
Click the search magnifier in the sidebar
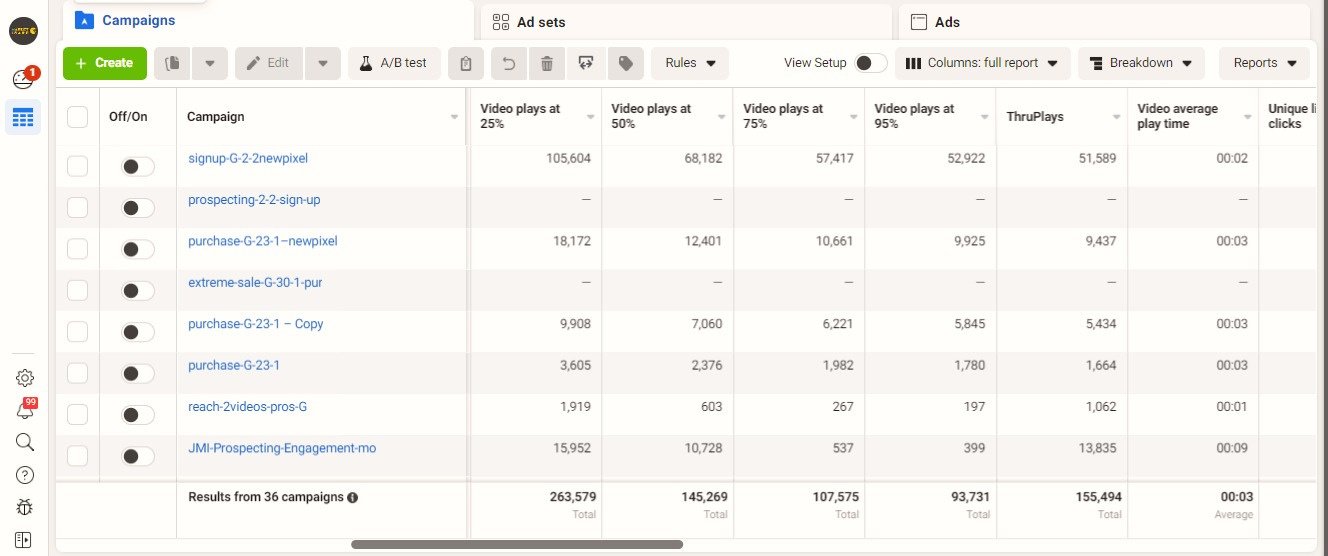tap(25, 442)
